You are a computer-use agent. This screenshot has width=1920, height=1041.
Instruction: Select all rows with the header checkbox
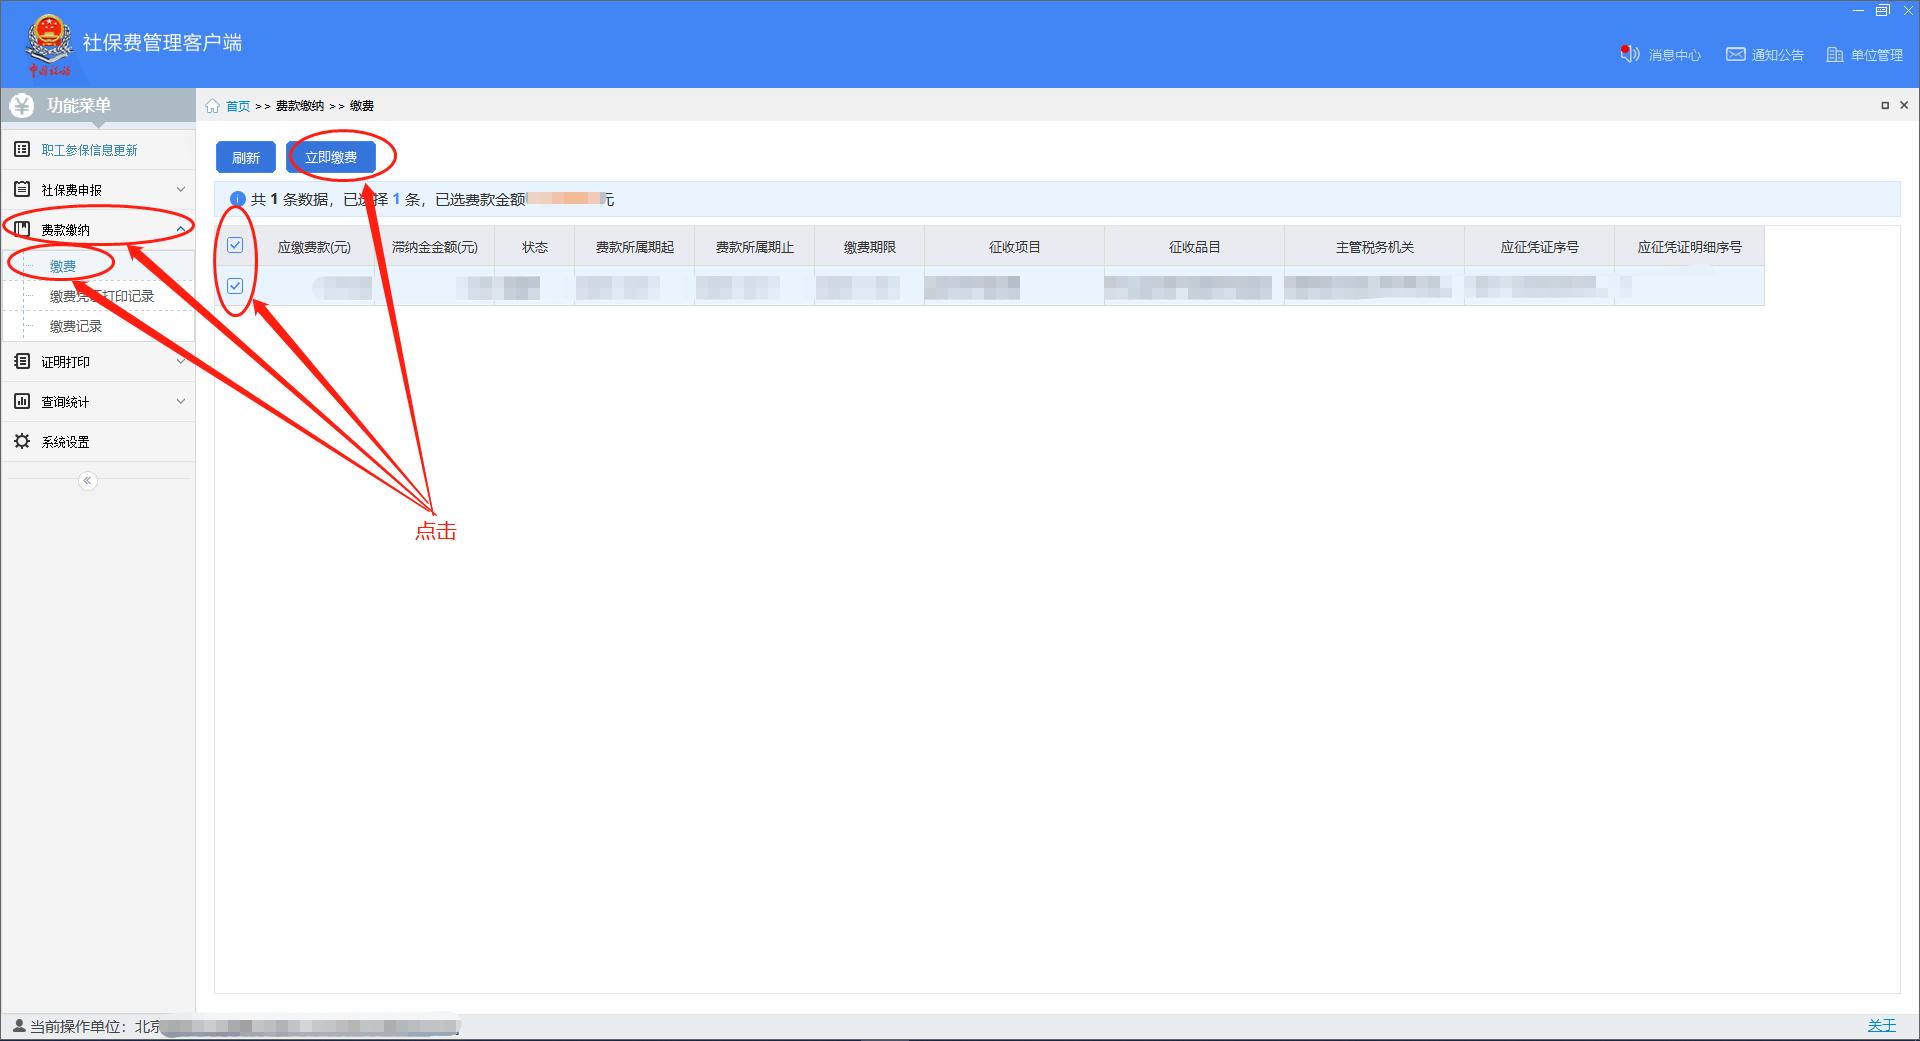click(x=235, y=245)
